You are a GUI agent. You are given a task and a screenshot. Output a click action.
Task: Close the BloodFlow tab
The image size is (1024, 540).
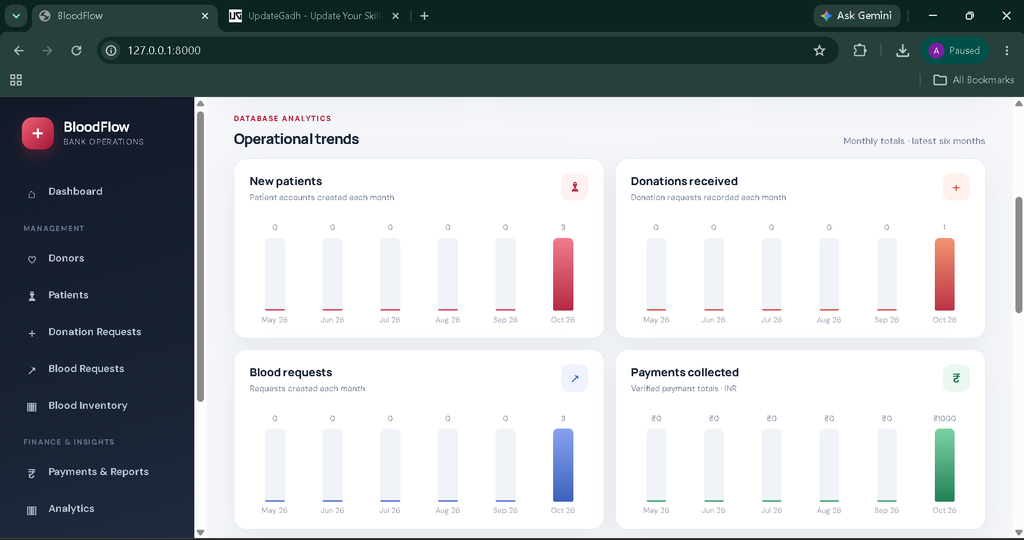(205, 16)
